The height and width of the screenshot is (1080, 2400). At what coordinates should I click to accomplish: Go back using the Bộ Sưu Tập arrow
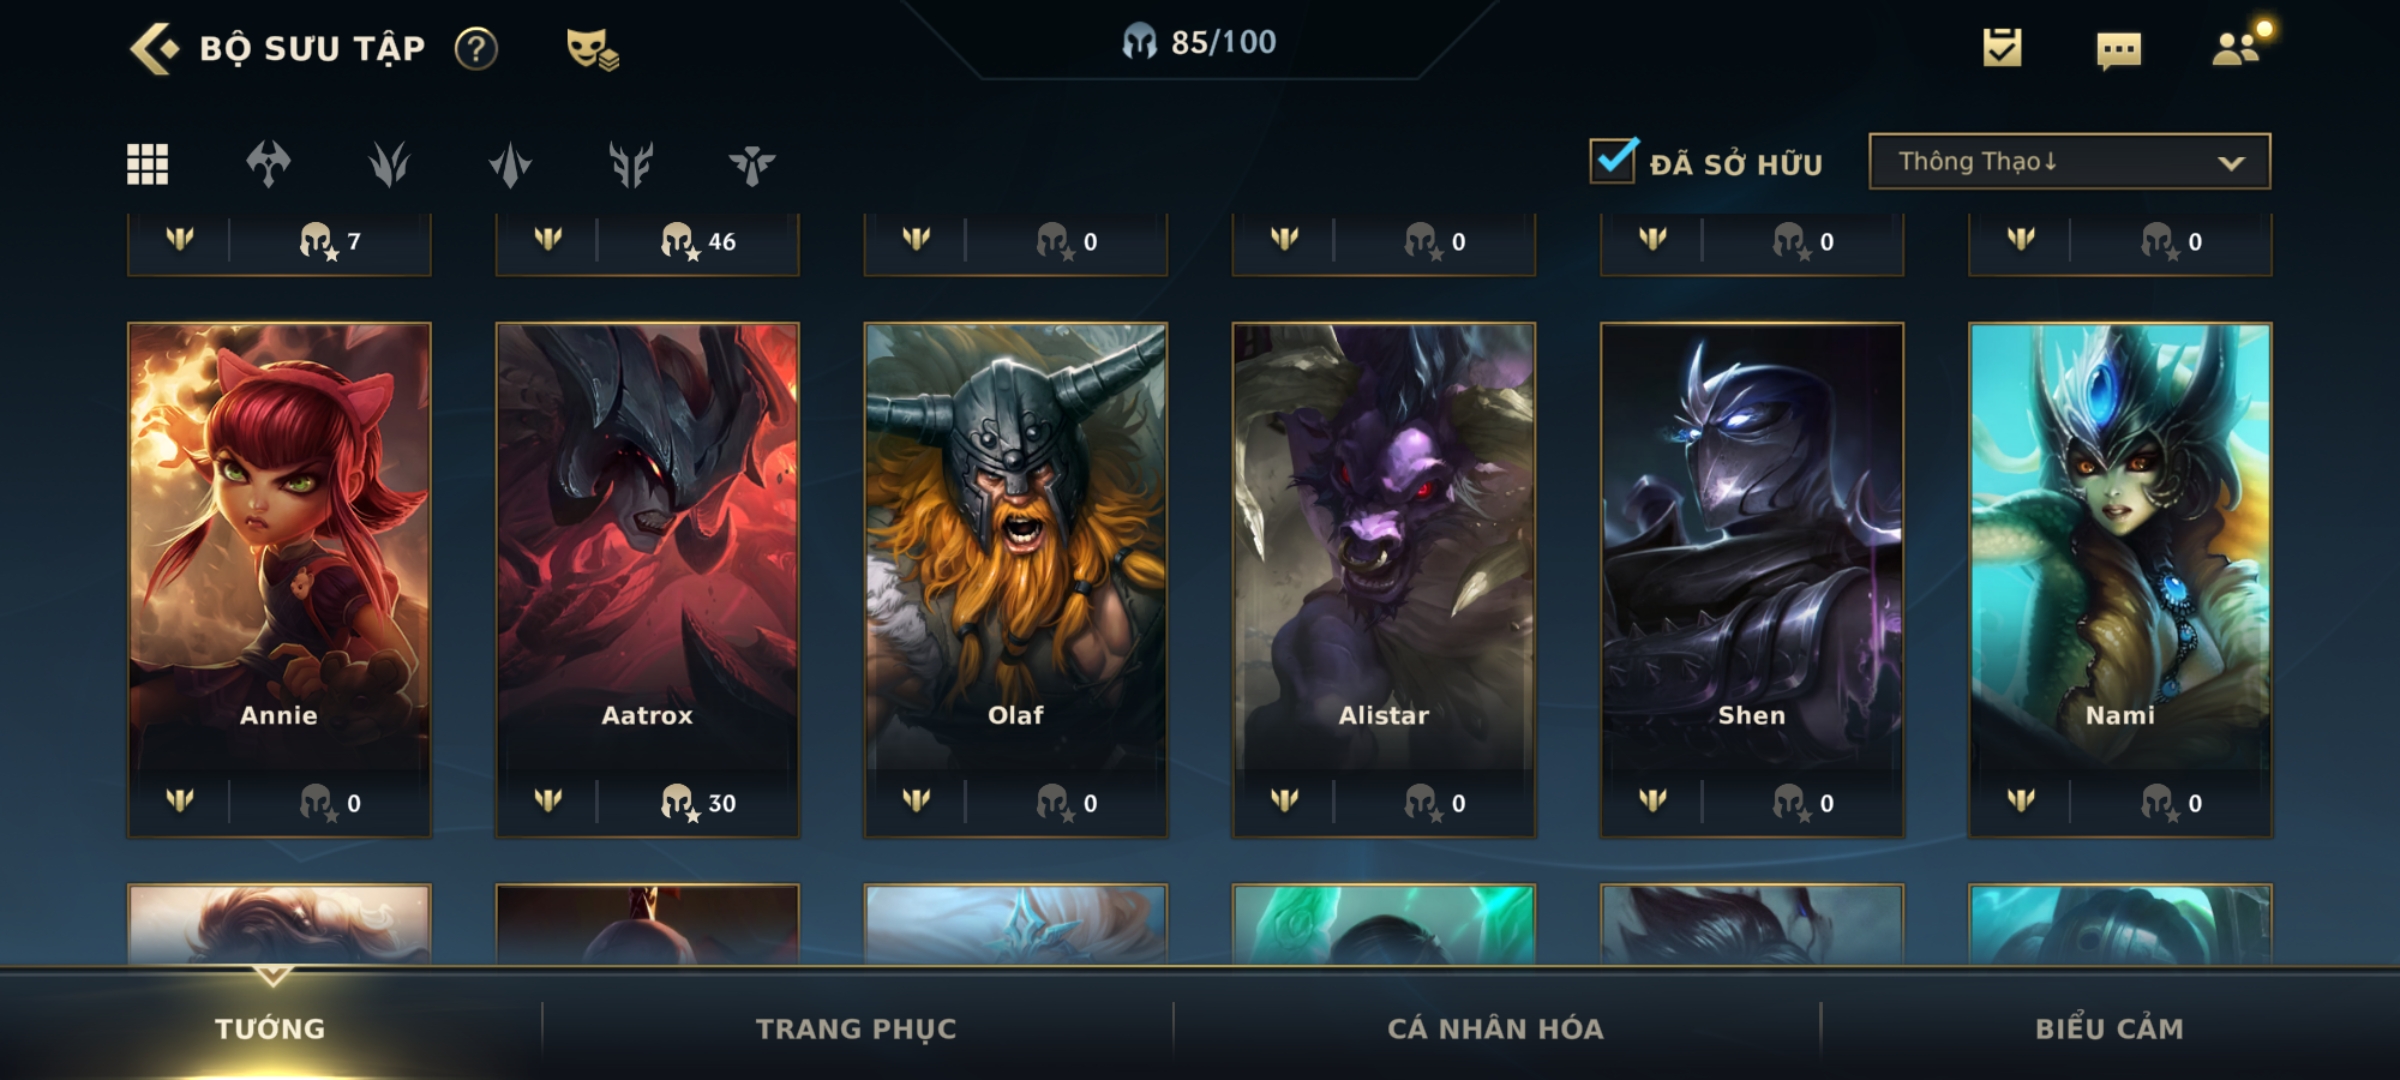[154, 48]
